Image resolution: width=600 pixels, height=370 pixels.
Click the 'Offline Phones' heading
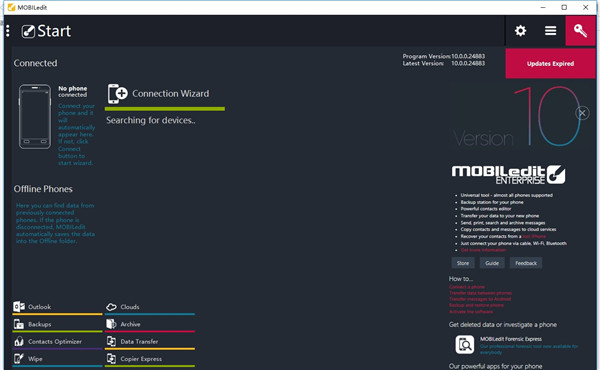pyautogui.click(x=43, y=189)
